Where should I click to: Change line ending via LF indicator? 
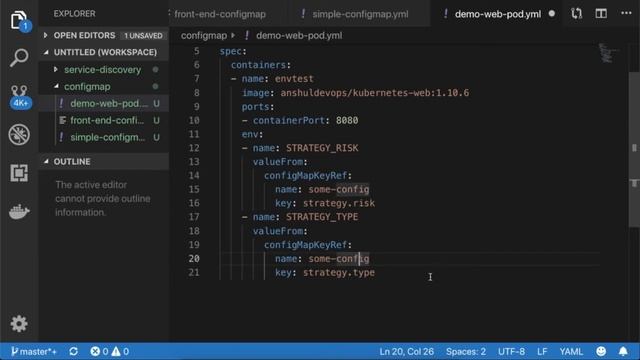tap(542, 351)
